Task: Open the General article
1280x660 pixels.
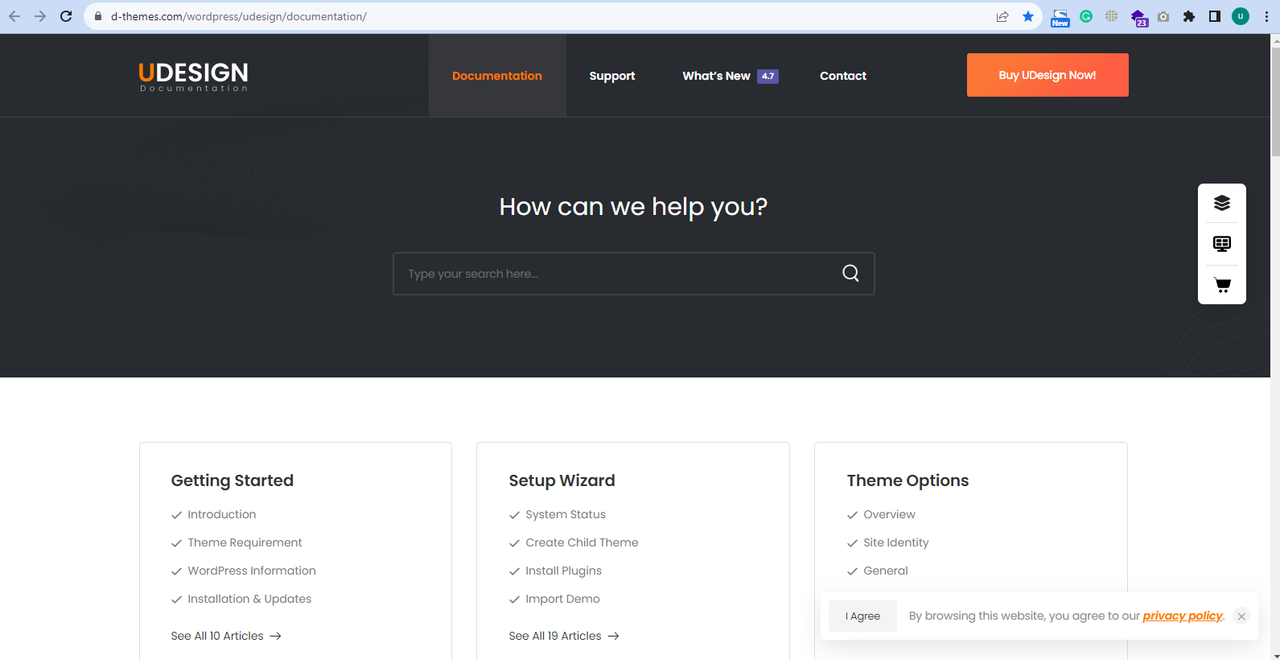Action: [886, 571]
